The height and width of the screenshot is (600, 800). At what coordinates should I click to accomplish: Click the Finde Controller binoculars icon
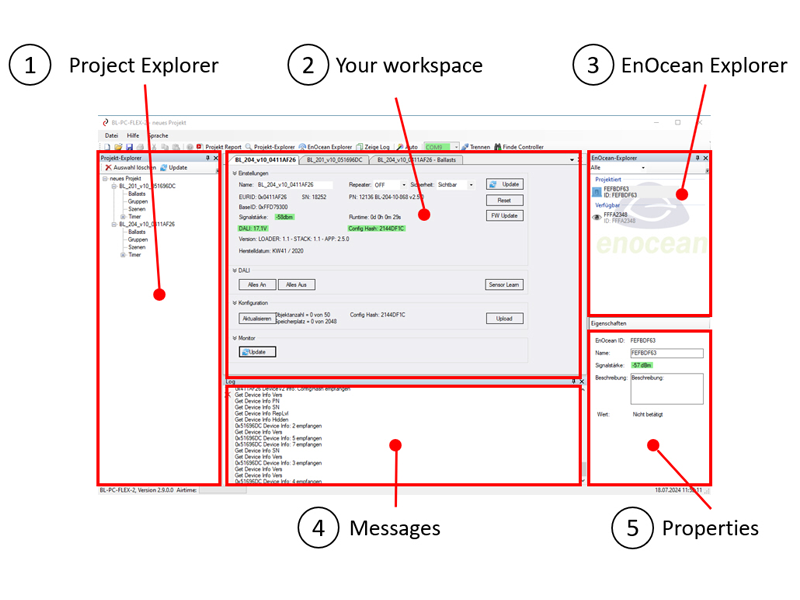[x=497, y=147]
